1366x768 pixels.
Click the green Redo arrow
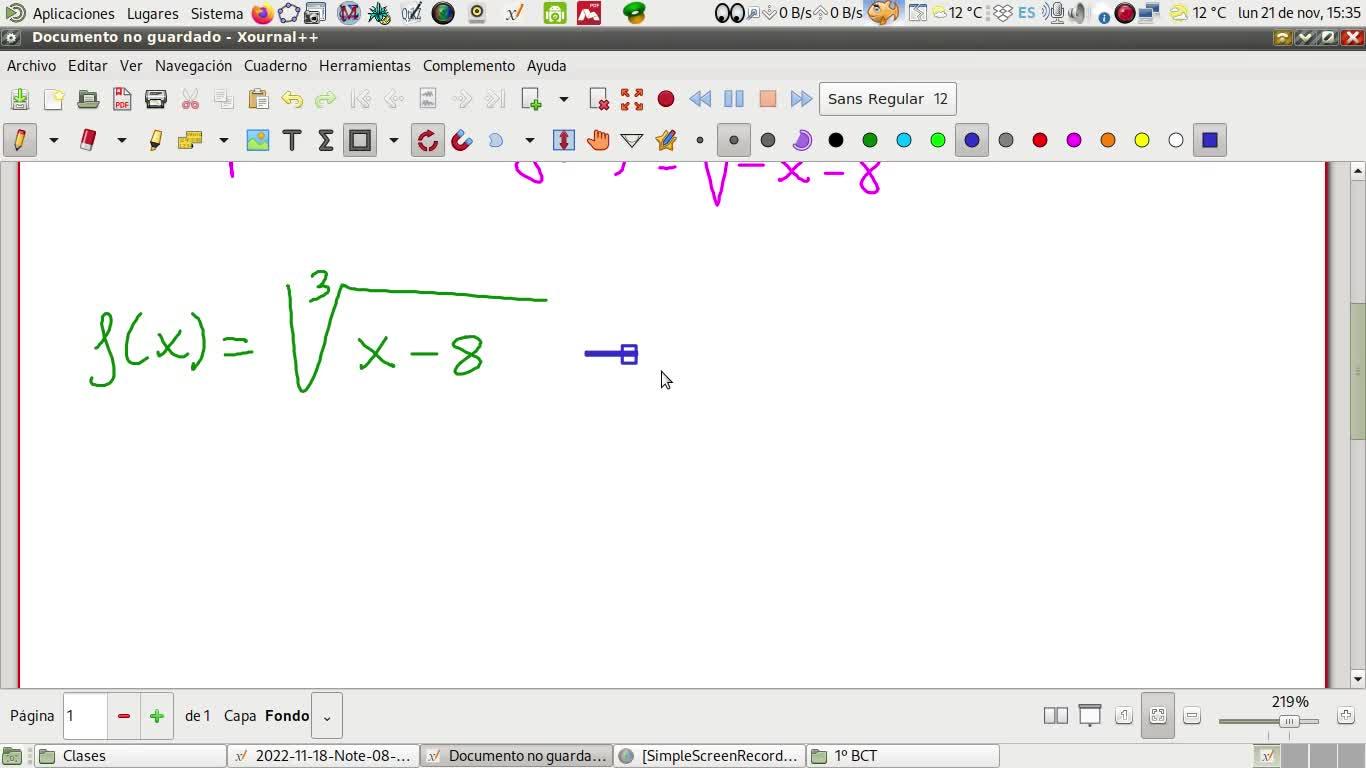[326, 99]
